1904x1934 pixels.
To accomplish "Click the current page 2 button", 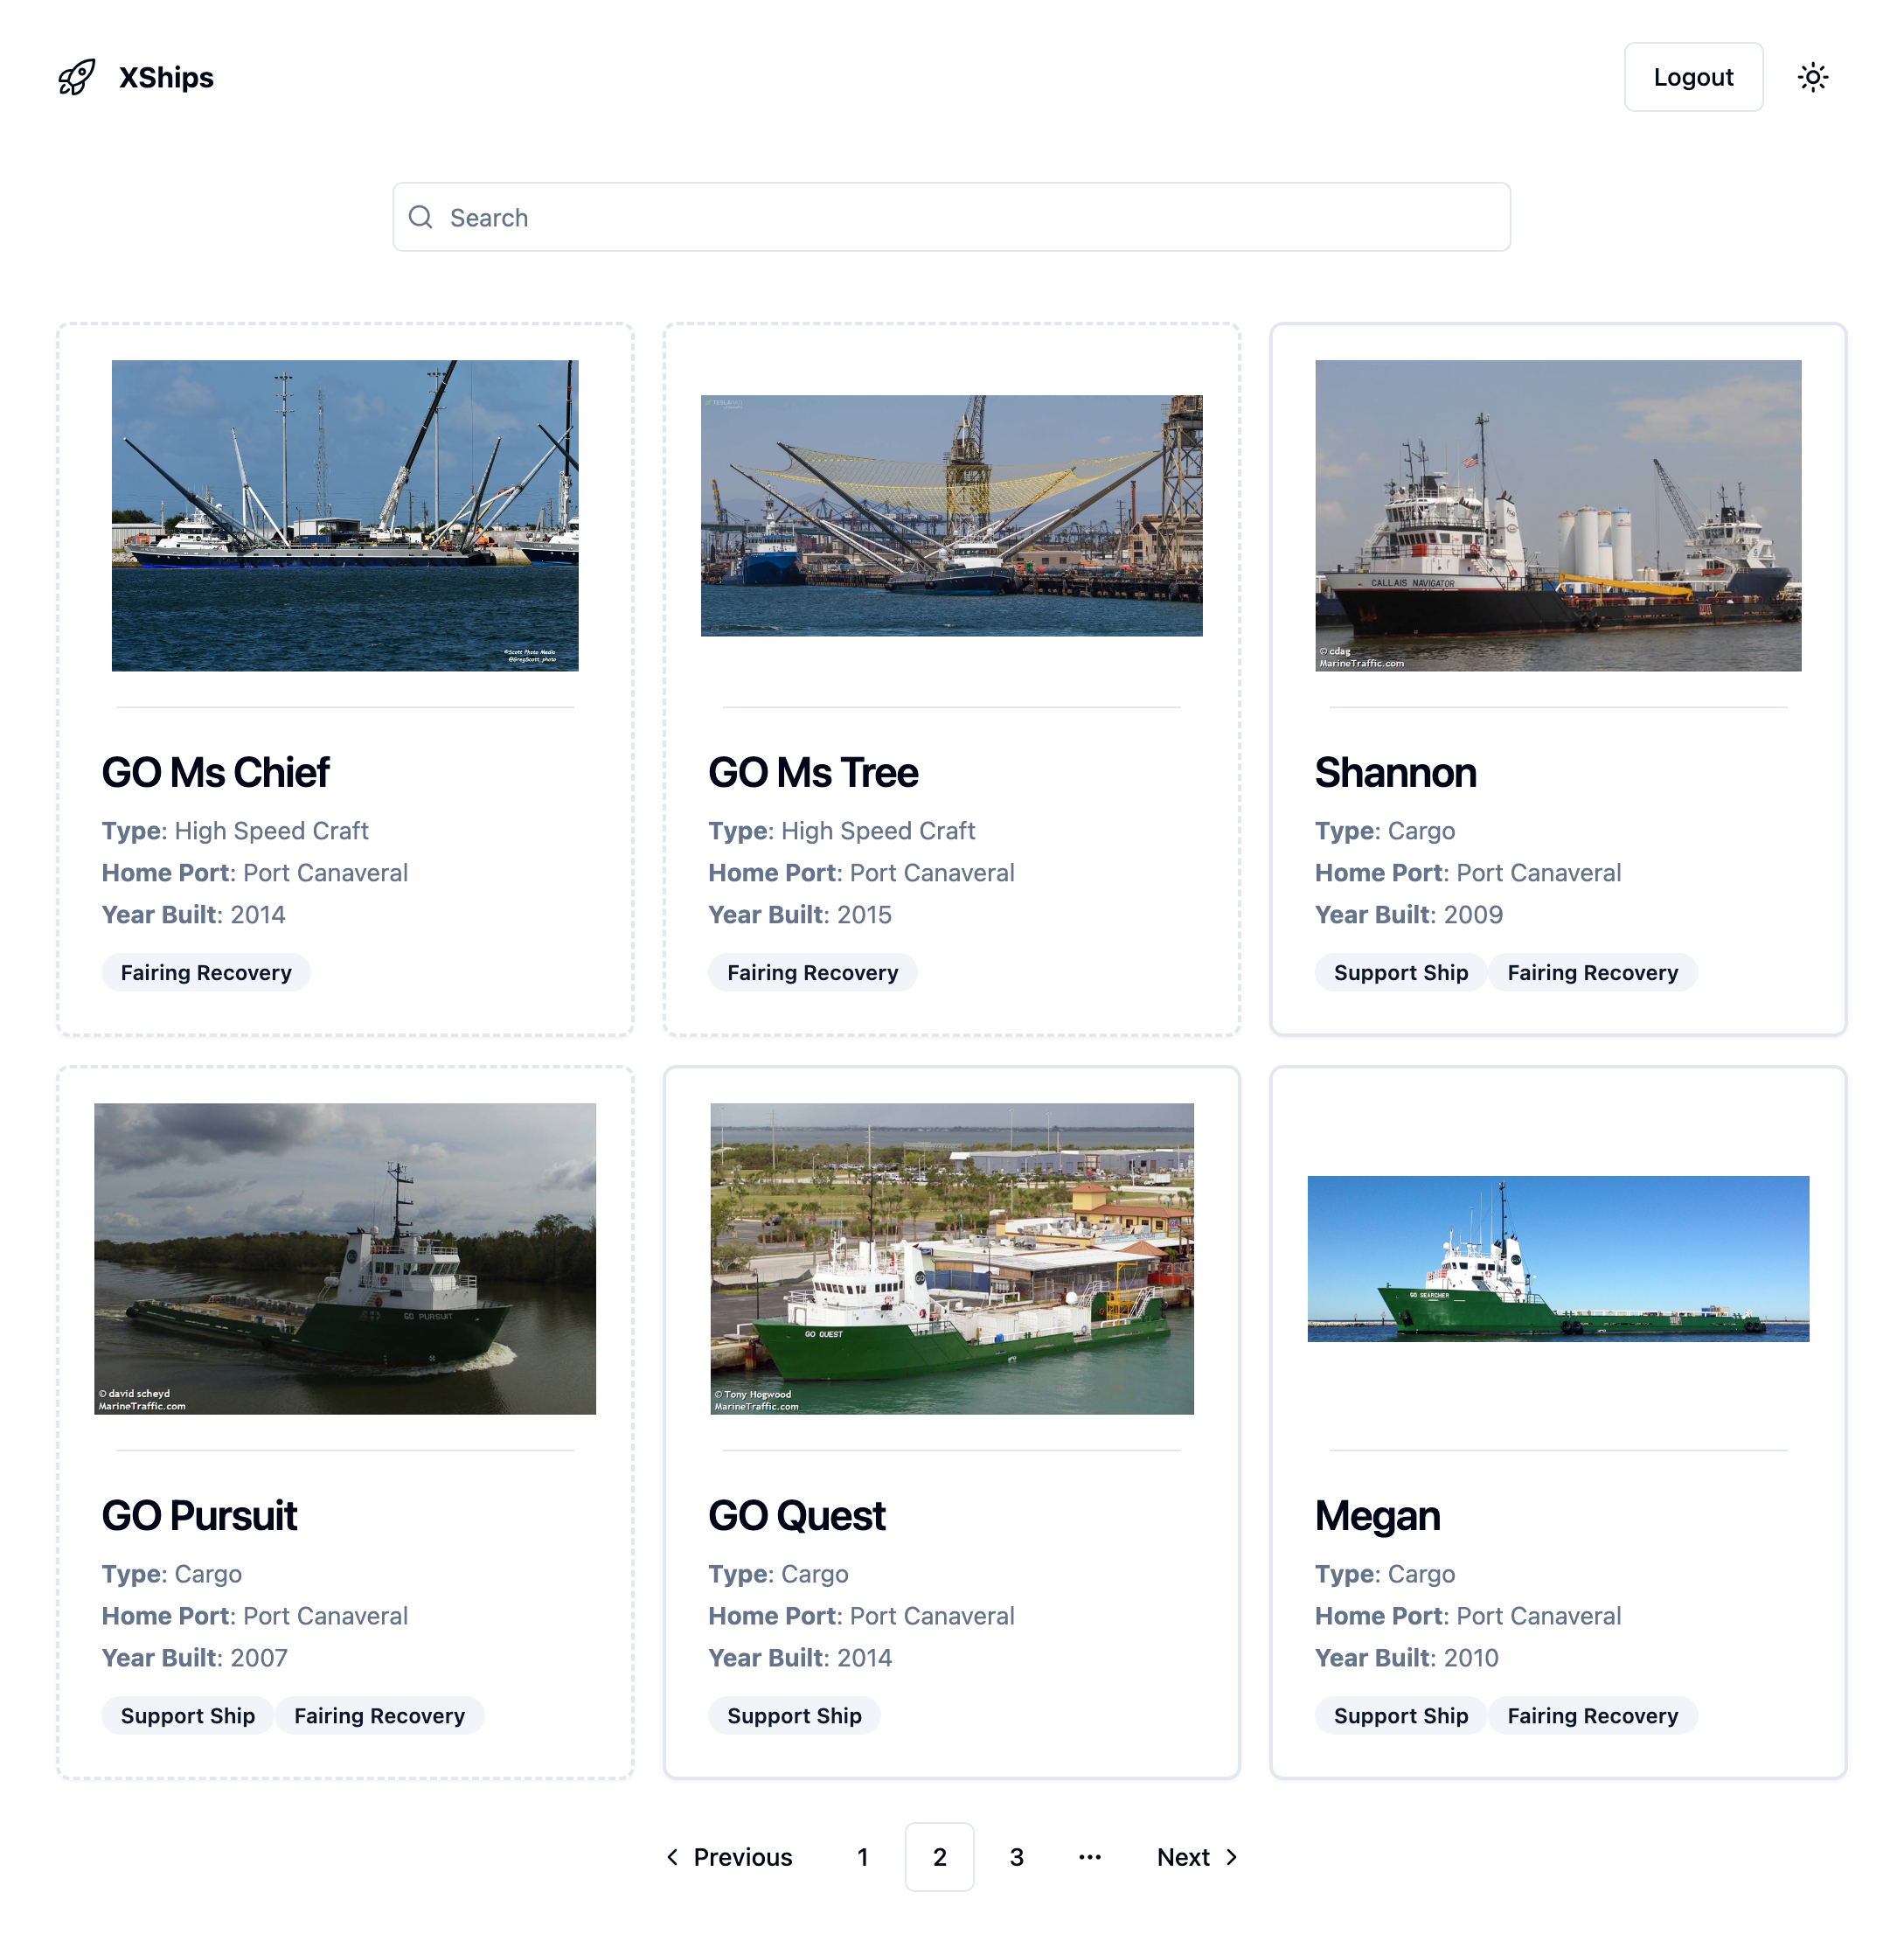I will tap(939, 1856).
